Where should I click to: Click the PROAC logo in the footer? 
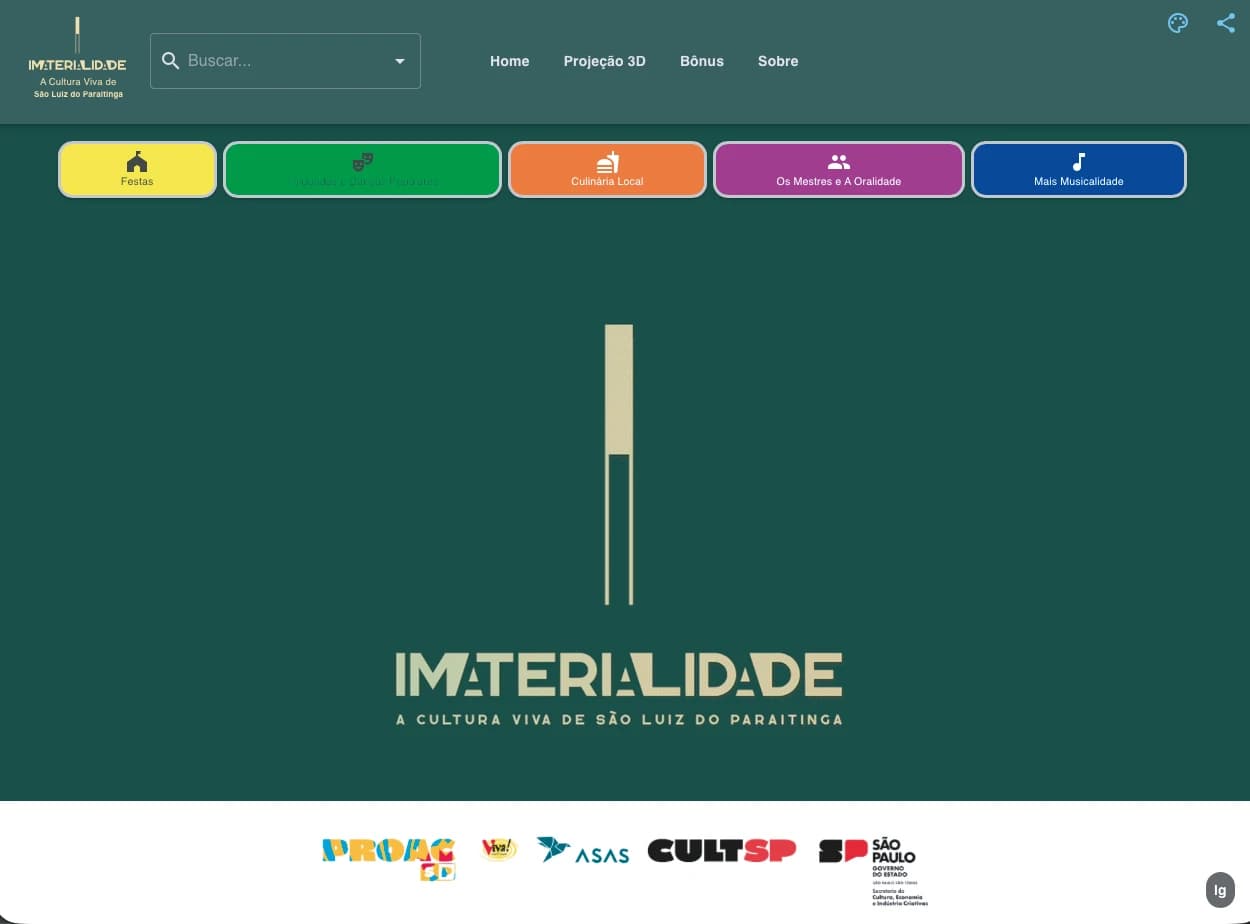coord(388,857)
